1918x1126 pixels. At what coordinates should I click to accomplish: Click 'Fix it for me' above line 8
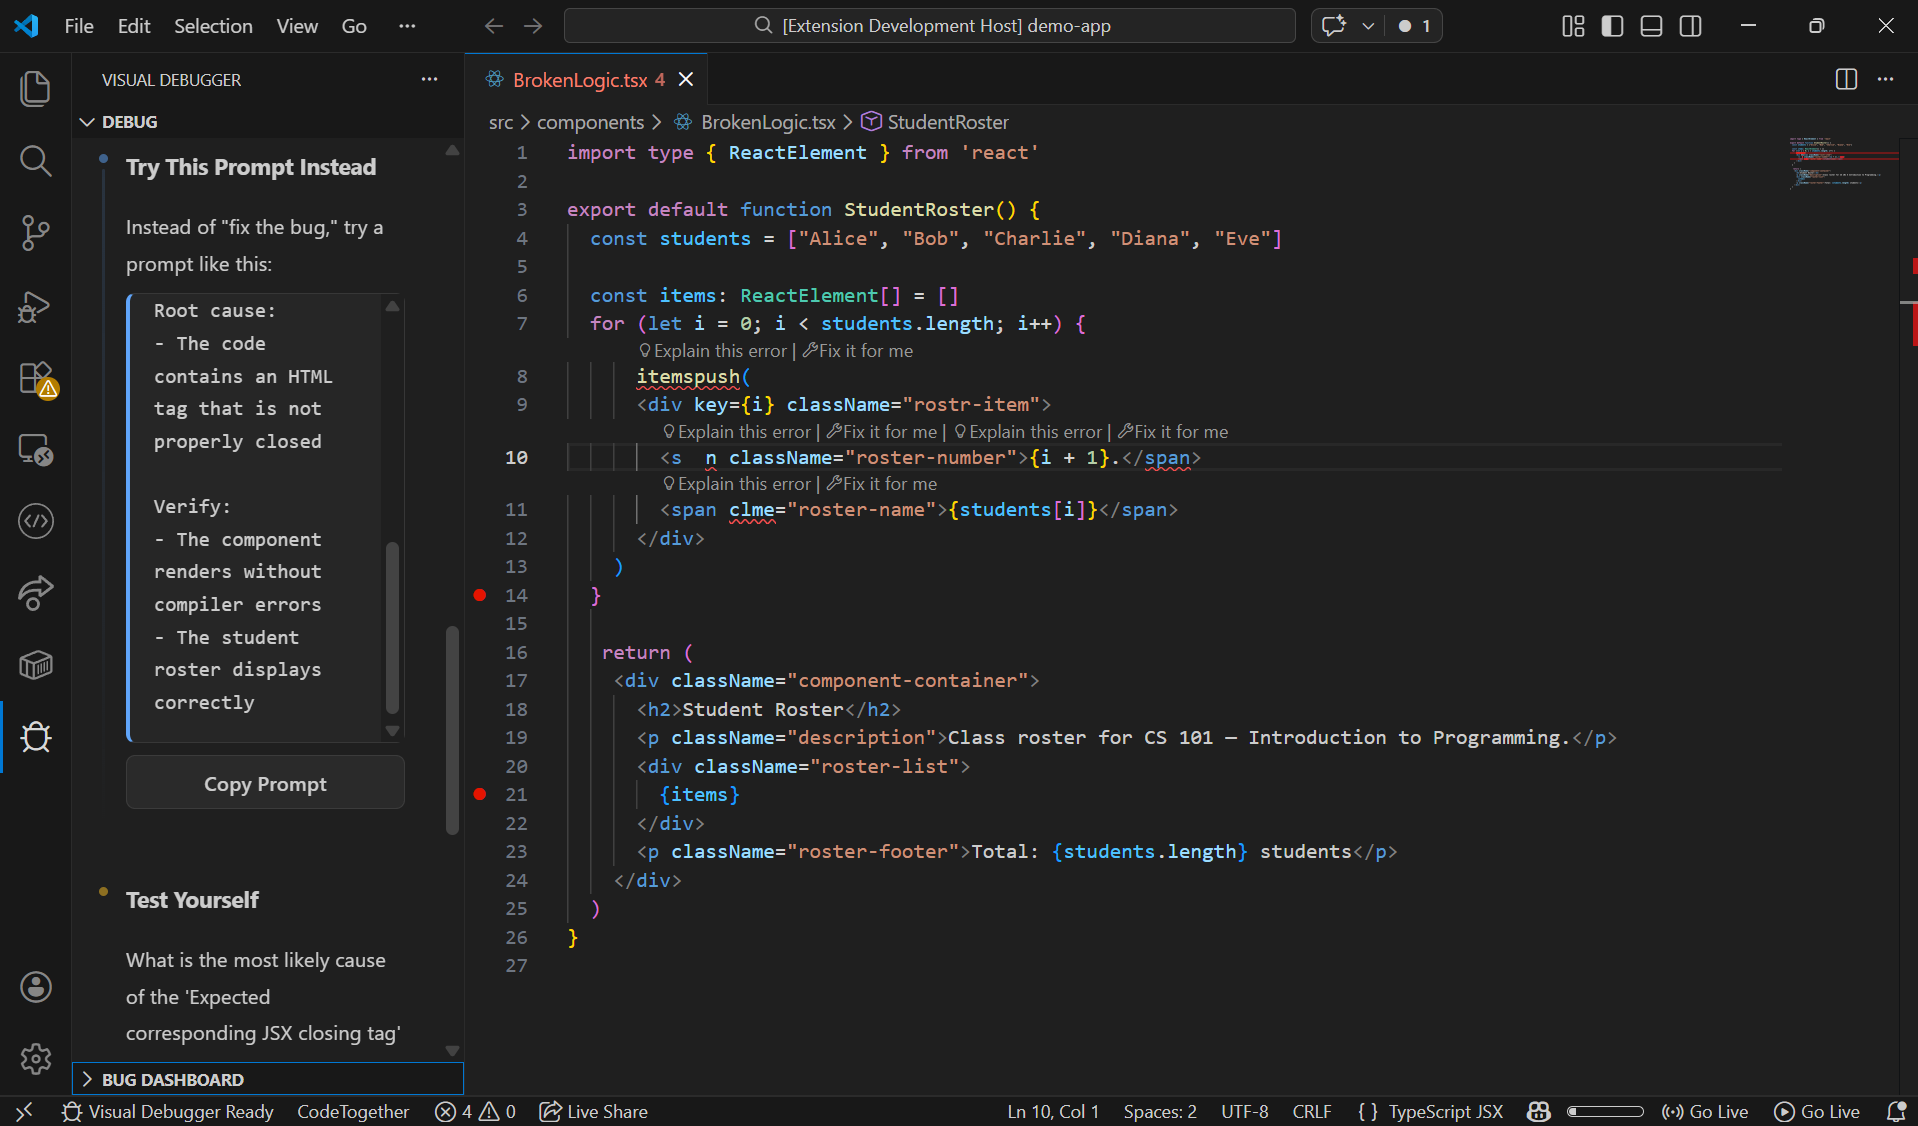tap(858, 351)
